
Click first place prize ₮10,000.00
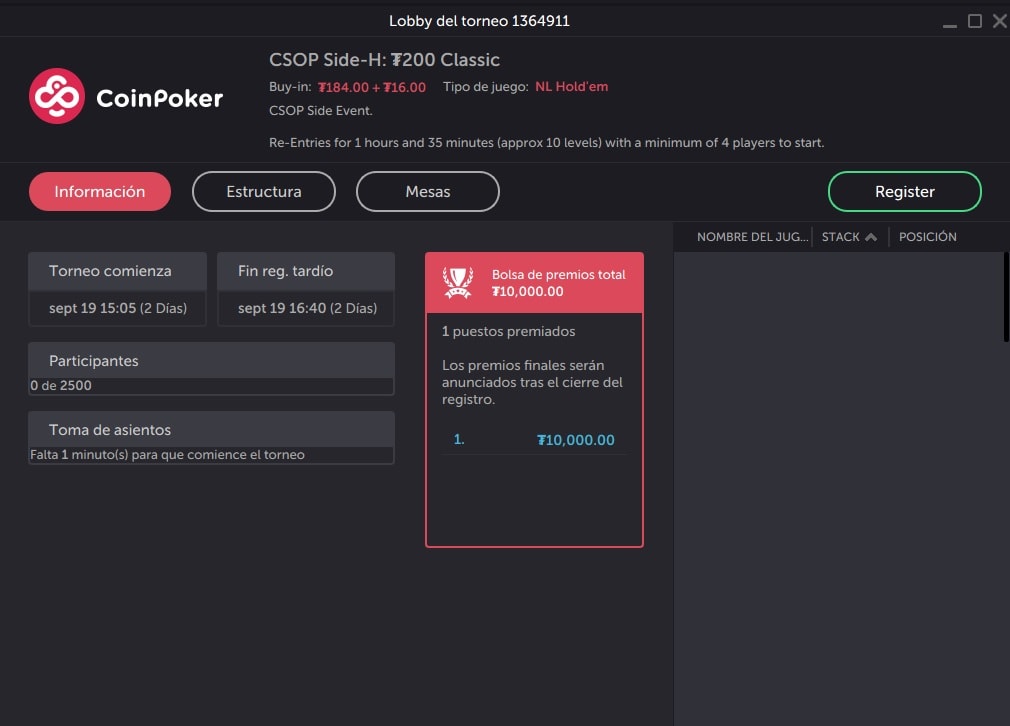(576, 440)
